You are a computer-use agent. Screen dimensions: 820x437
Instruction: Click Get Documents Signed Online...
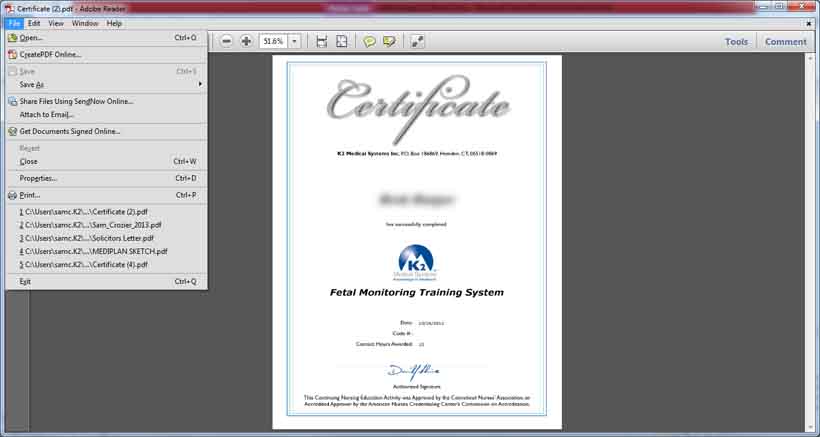point(70,131)
